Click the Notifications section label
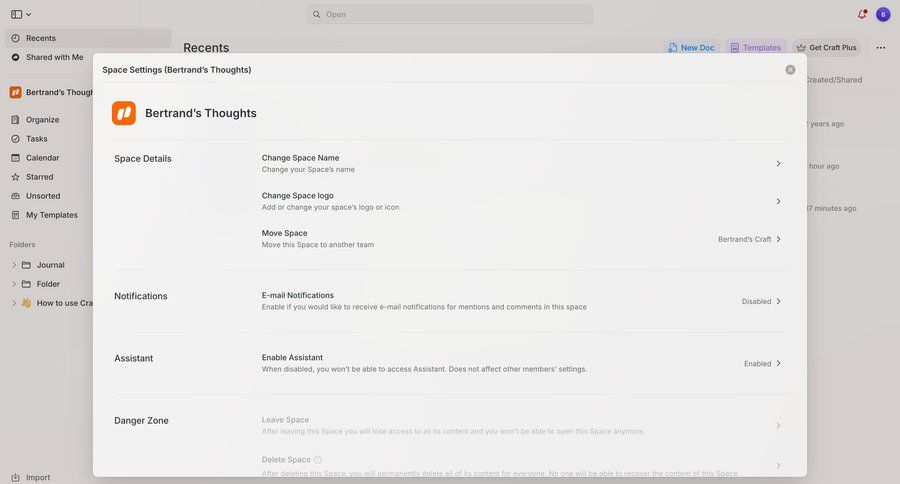This screenshot has height=484, width=900. pos(141,296)
